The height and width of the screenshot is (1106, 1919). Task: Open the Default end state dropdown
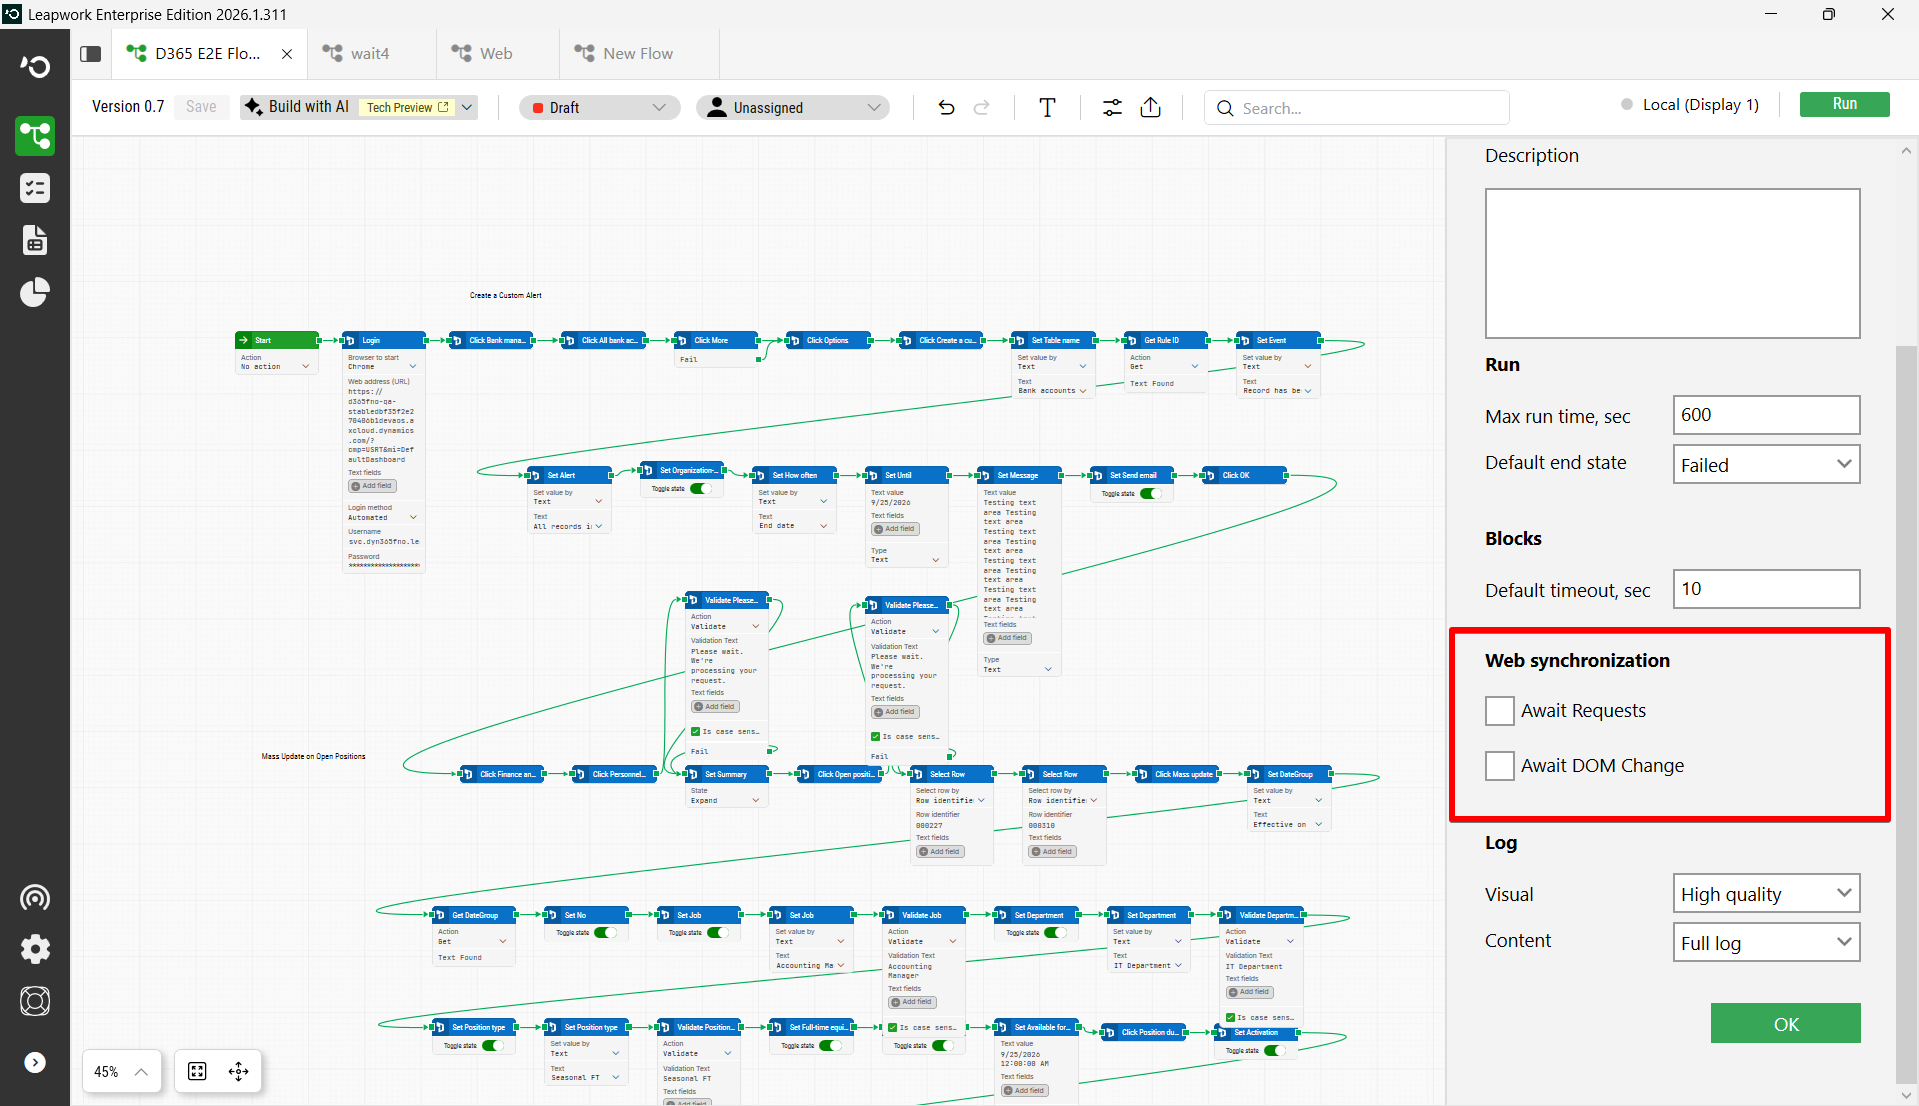coord(1766,465)
